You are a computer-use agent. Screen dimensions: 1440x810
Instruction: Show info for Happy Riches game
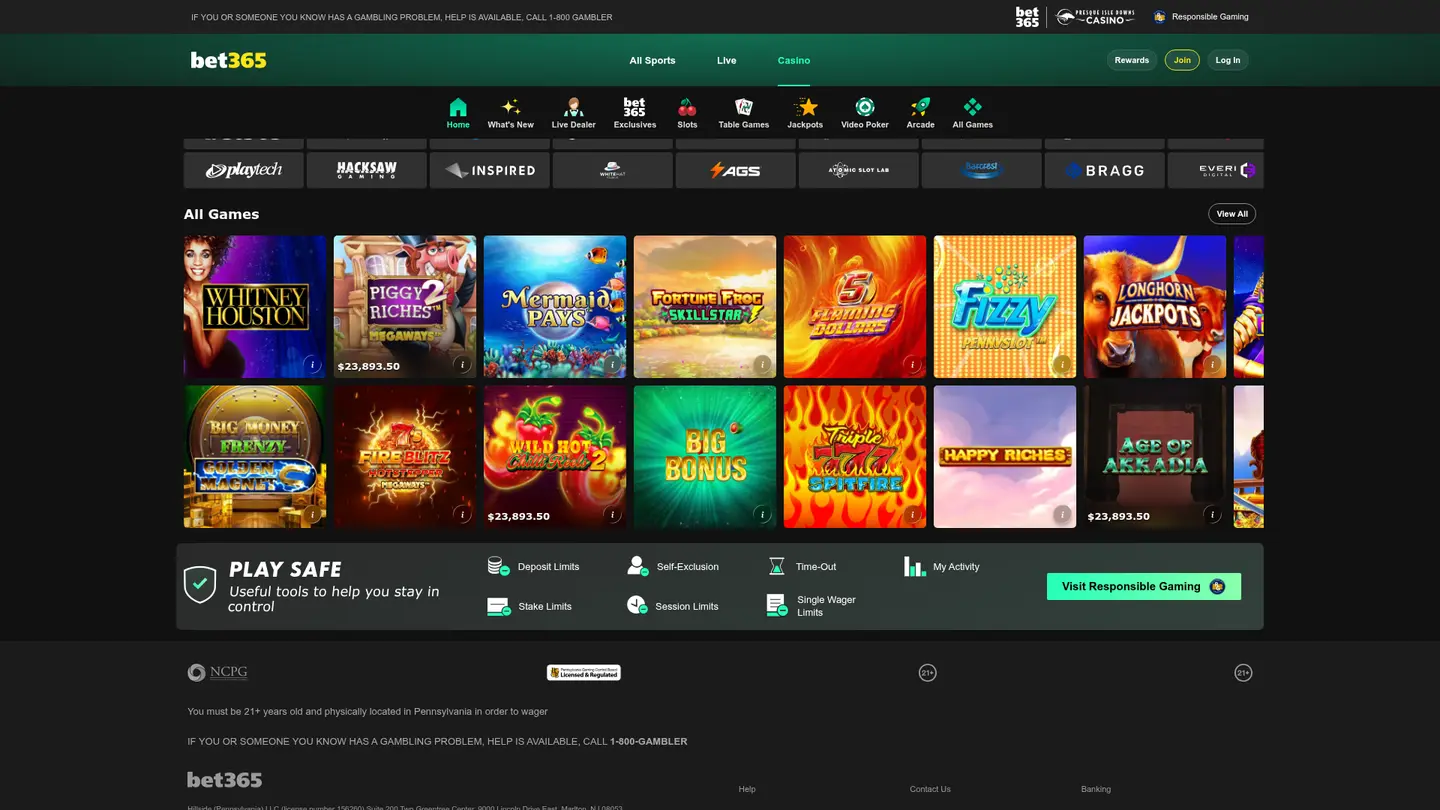[1062, 515]
